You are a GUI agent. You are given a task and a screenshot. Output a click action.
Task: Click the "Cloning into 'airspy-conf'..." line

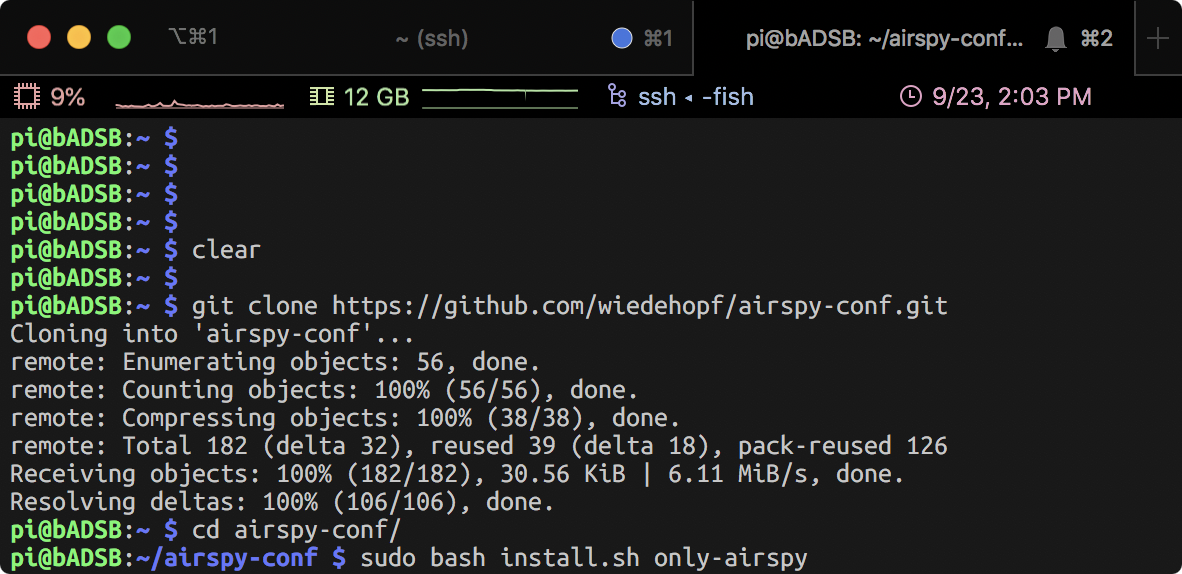tap(213, 333)
